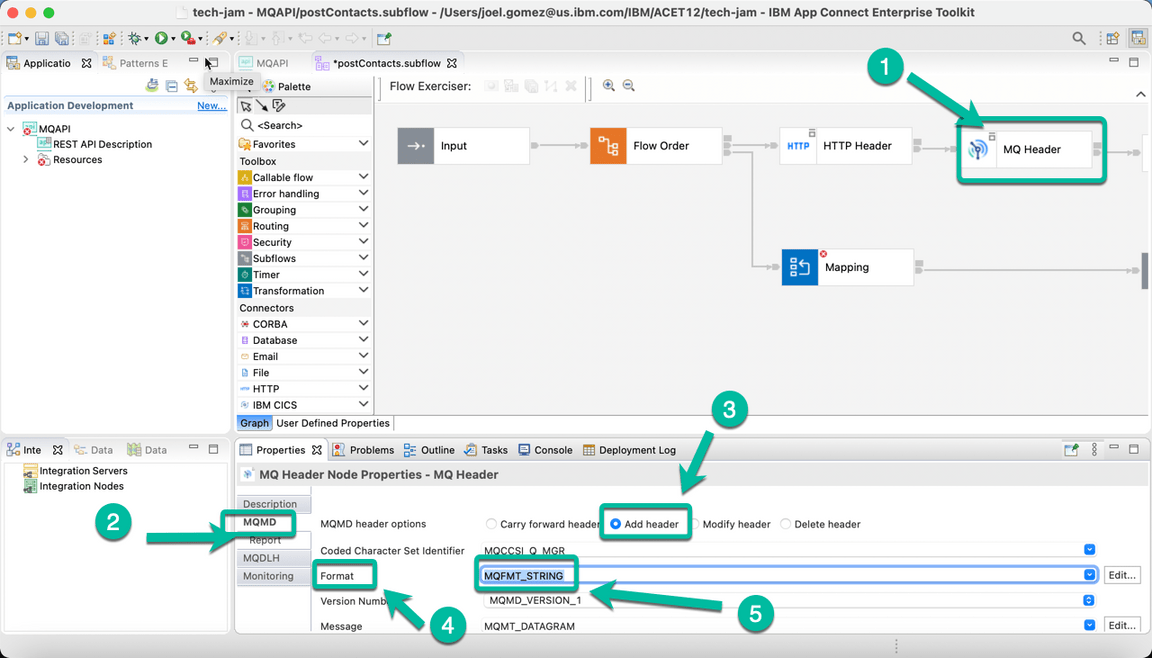
Task: Switch to the Problems tab
Action: coord(371,449)
